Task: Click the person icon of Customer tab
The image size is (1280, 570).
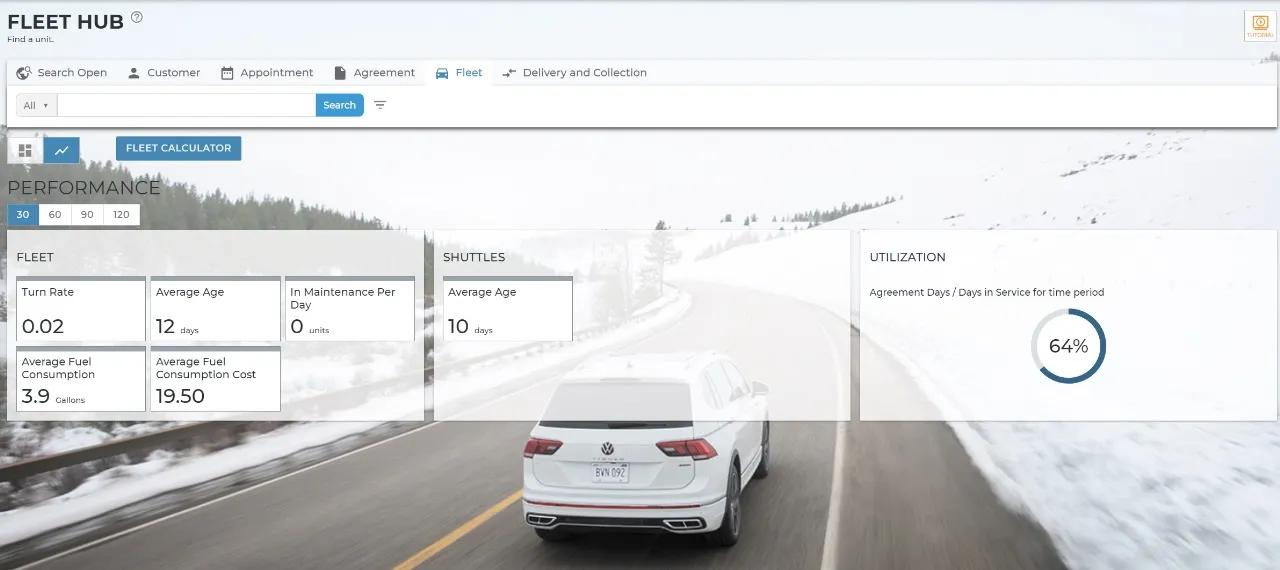Action: [133, 73]
